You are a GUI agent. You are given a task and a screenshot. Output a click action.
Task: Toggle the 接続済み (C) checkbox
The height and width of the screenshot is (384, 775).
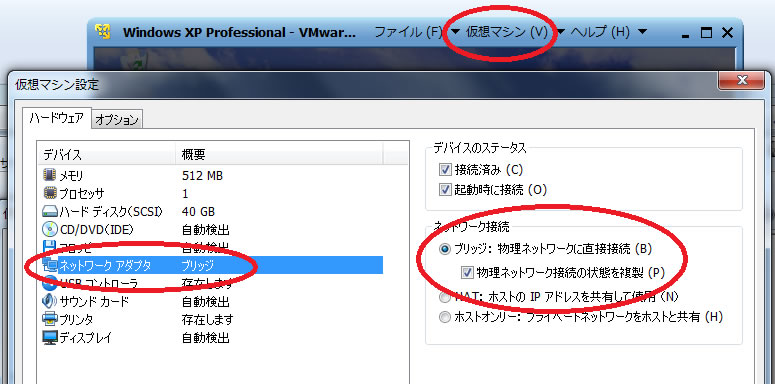point(444,170)
